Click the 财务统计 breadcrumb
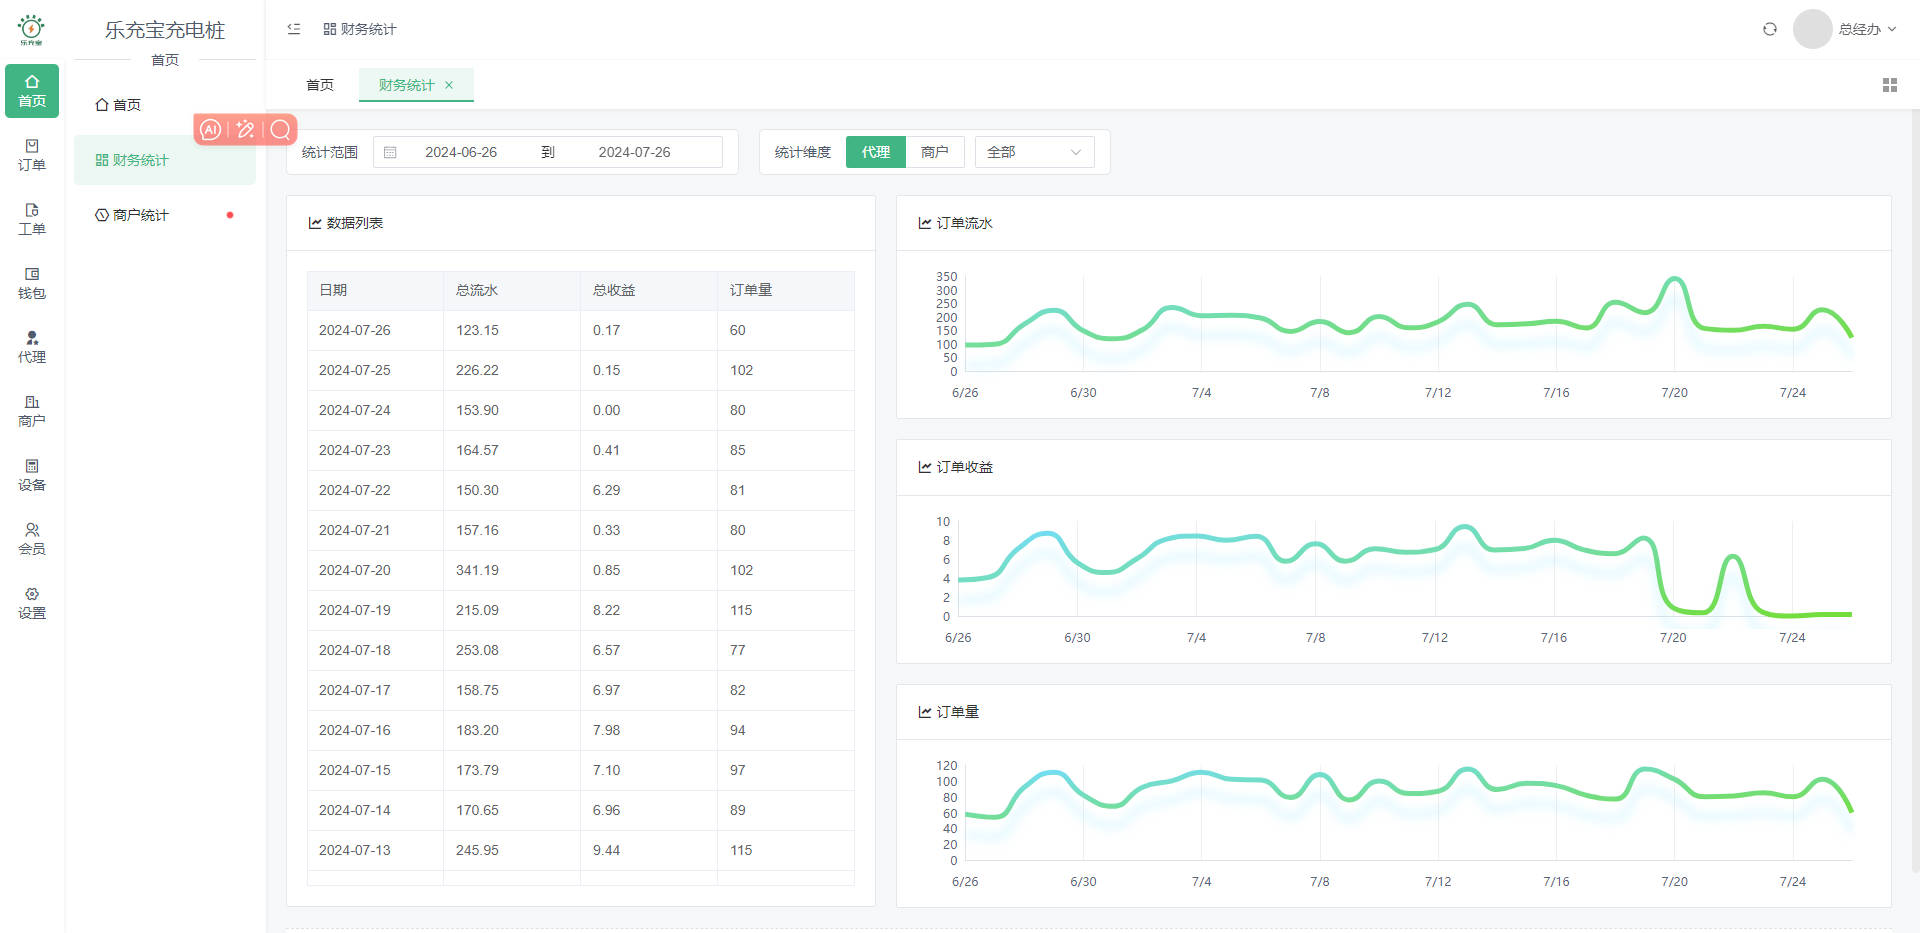Screen dimensions: 1920x933 tap(360, 29)
